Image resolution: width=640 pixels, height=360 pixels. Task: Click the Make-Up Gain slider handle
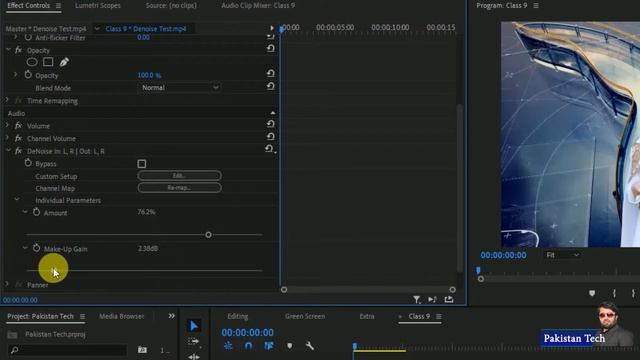[x=52, y=270]
